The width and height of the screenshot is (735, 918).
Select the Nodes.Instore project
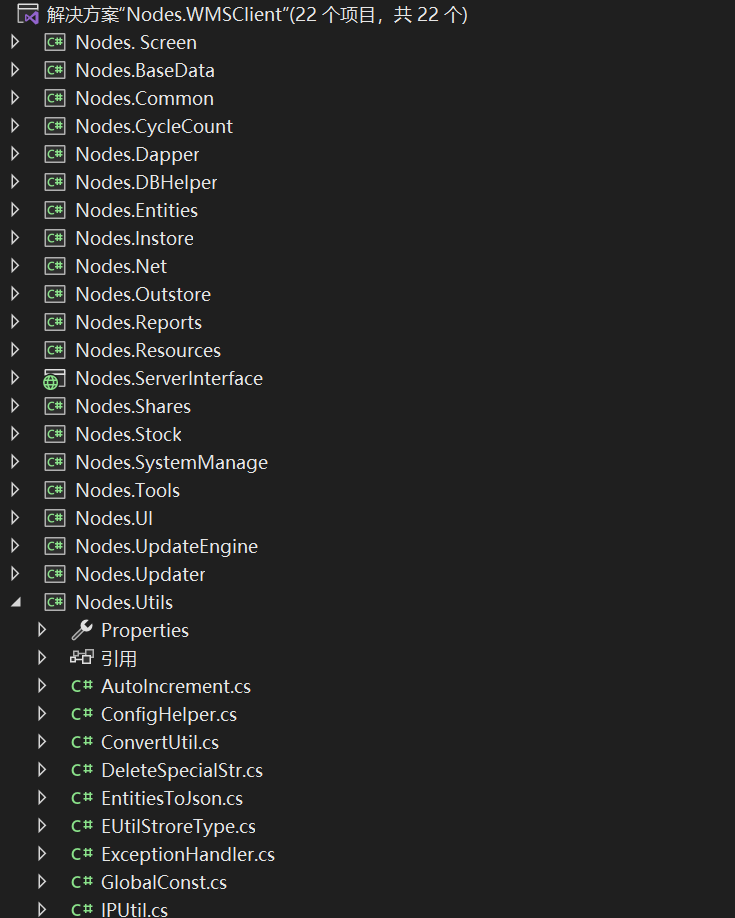[x=135, y=238]
